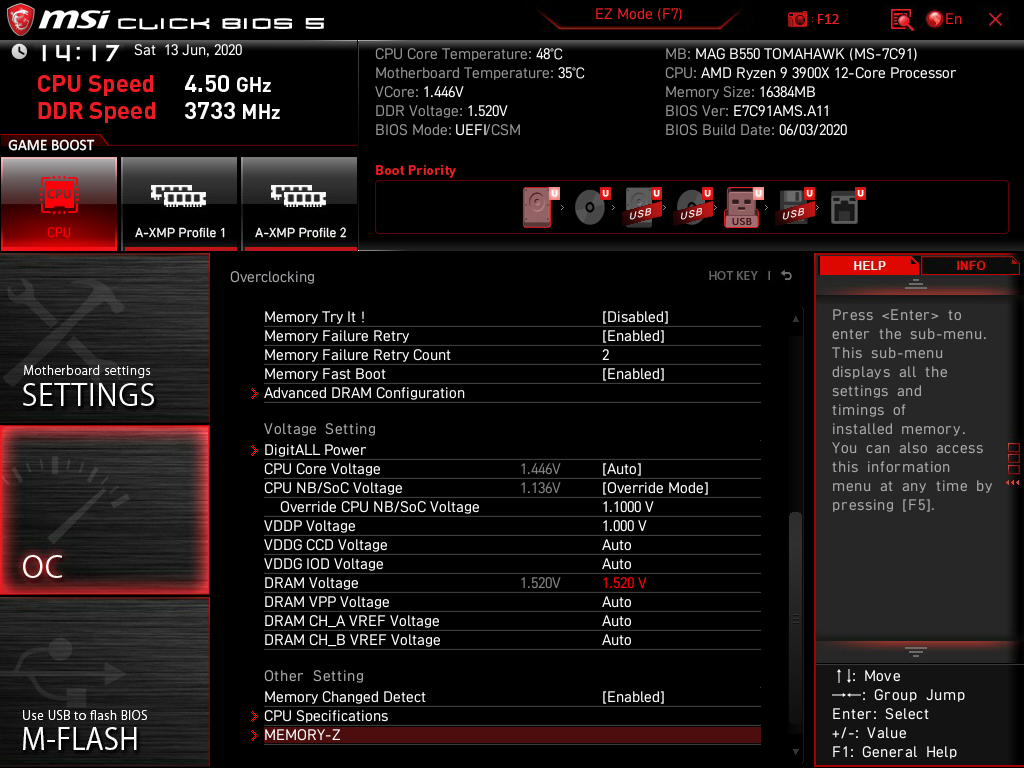Viewport: 1024px width, 768px height.
Task: Select DRAM VPP Voltage row
Action: pyautogui.click(x=512, y=601)
